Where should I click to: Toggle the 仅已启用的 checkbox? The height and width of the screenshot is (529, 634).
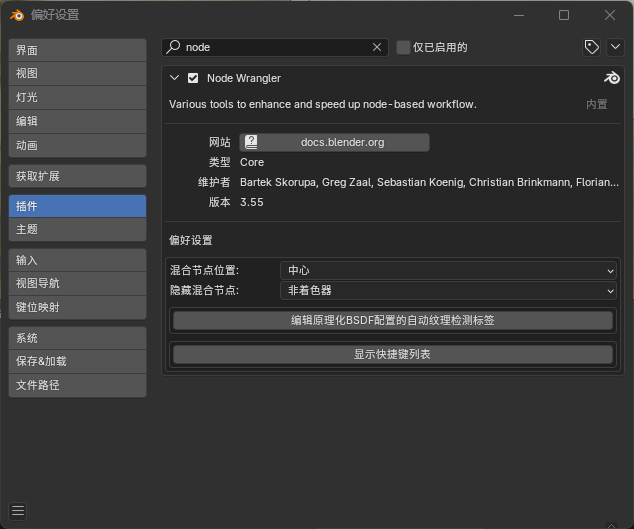tap(403, 47)
